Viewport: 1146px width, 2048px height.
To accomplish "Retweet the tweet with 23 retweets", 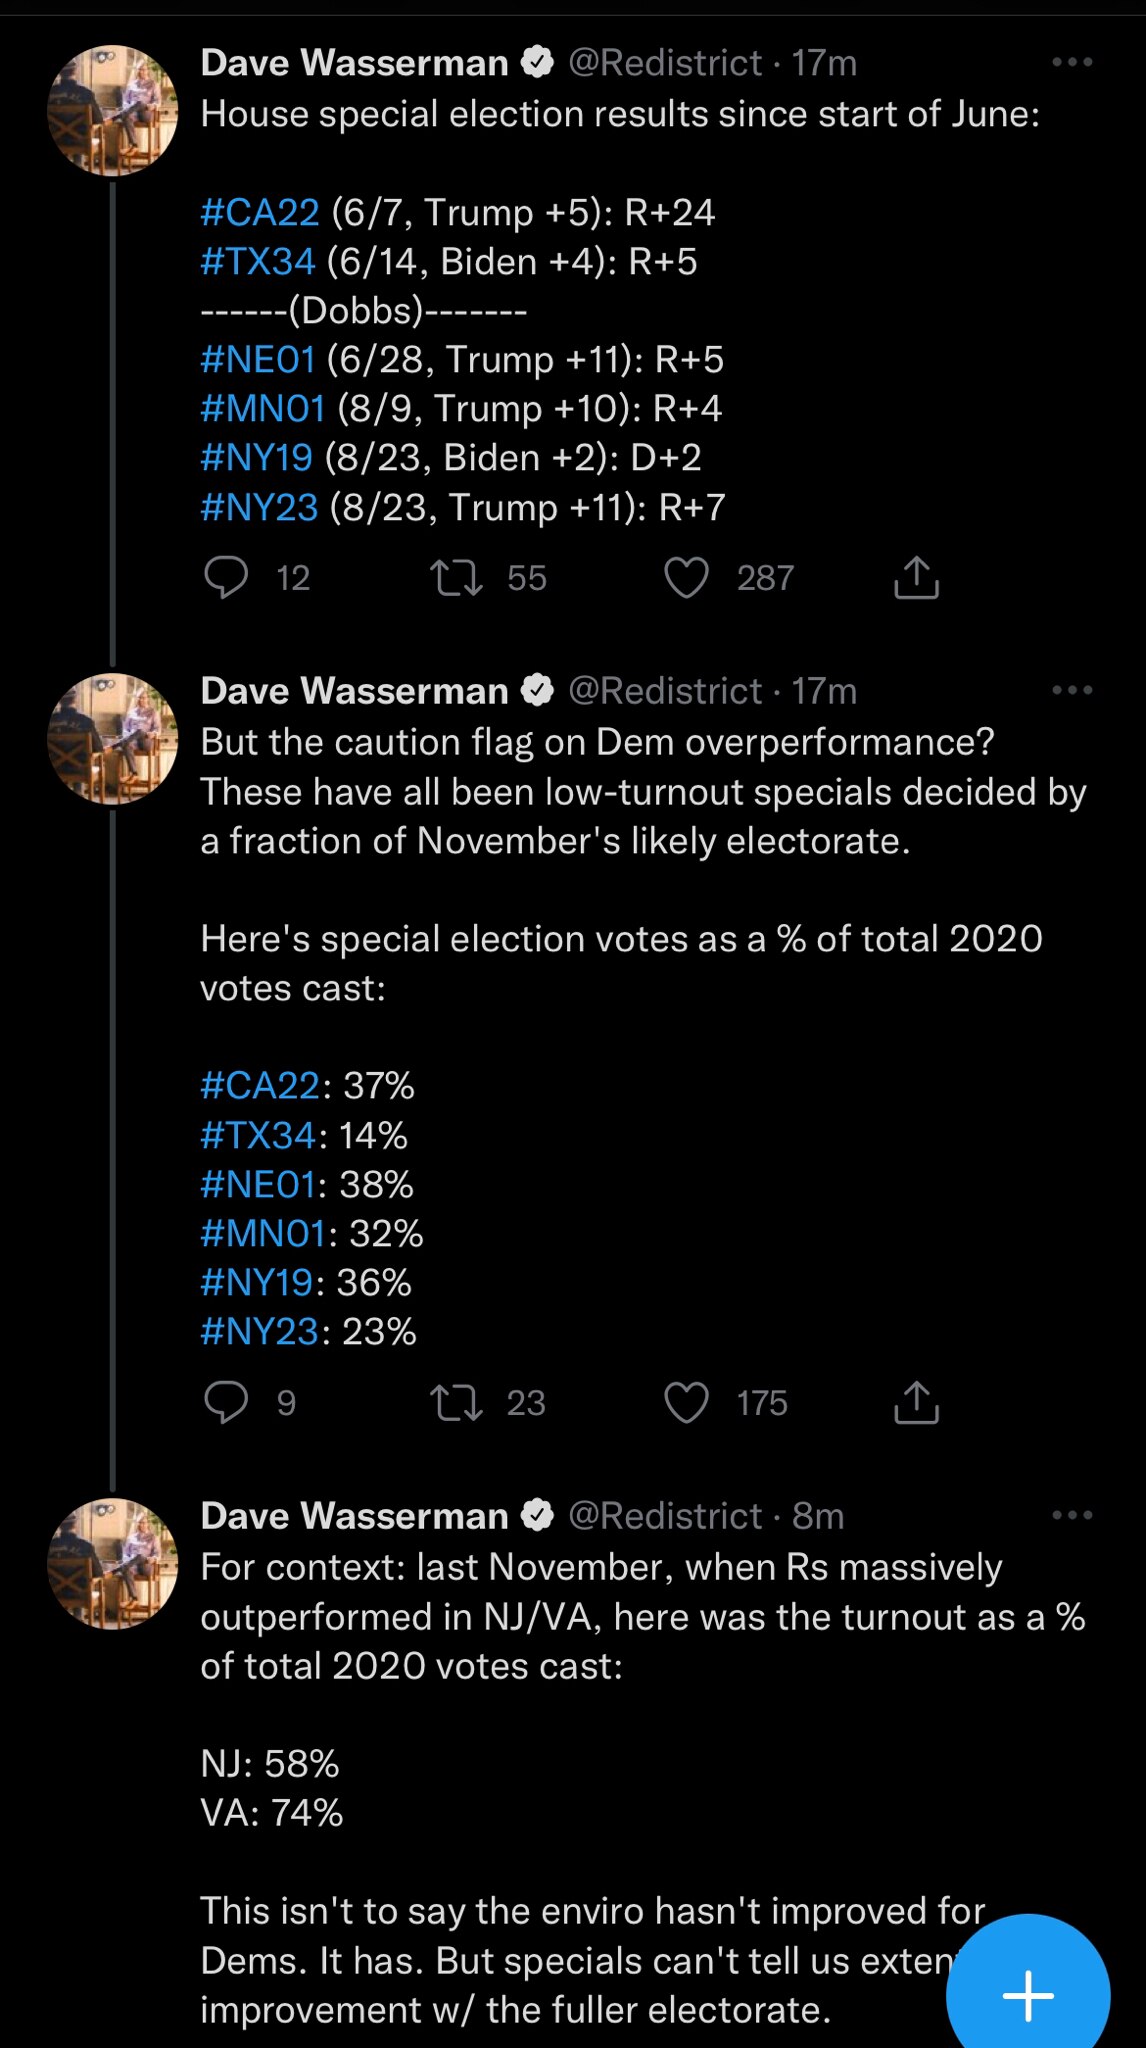I will pos(456,1402).
